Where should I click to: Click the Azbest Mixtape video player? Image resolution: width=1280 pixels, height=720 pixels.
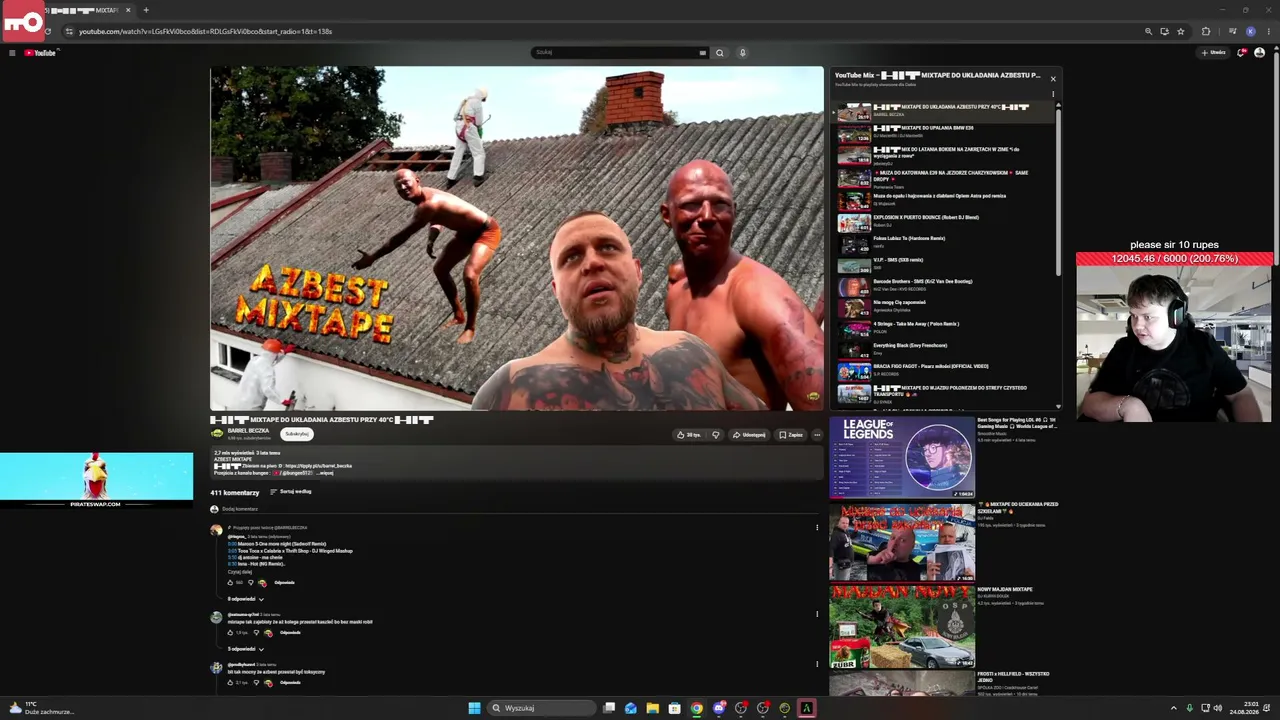pyautogui.click(x=517, y=238)
